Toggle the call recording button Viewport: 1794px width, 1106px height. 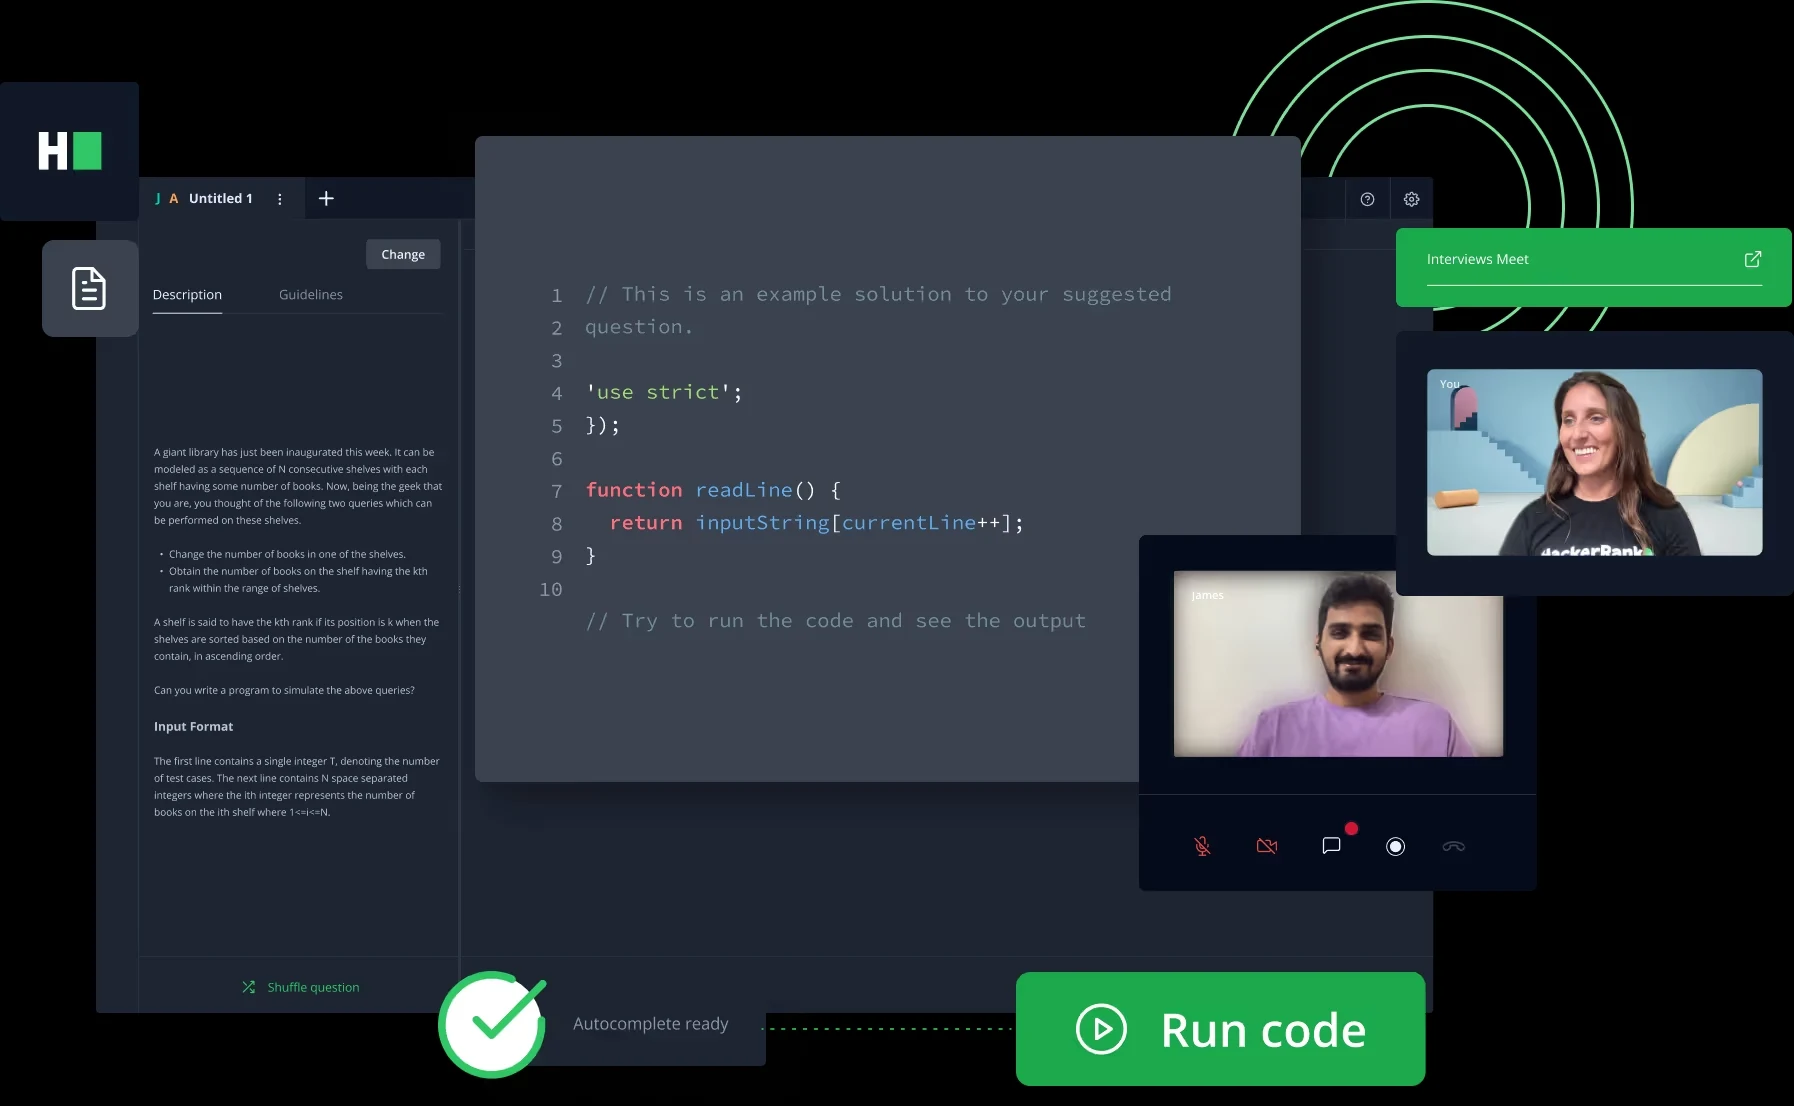pyautogui.click(x=1395, y=847)
